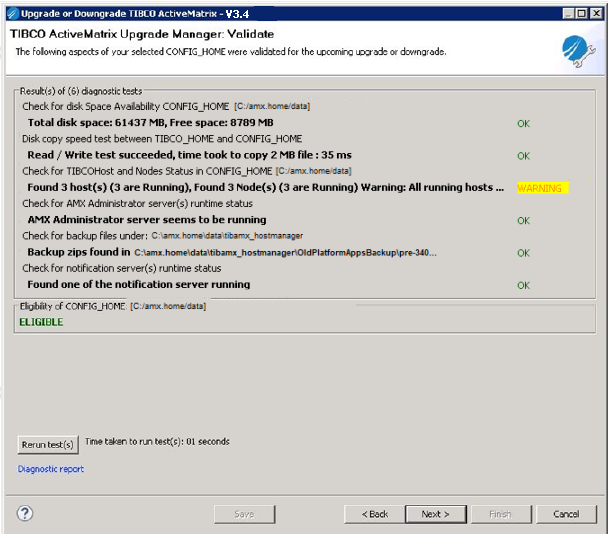Click OK status for notification server
Viewport: 608px width, 534px height.
pyautogui.click(x=523, y=285)
